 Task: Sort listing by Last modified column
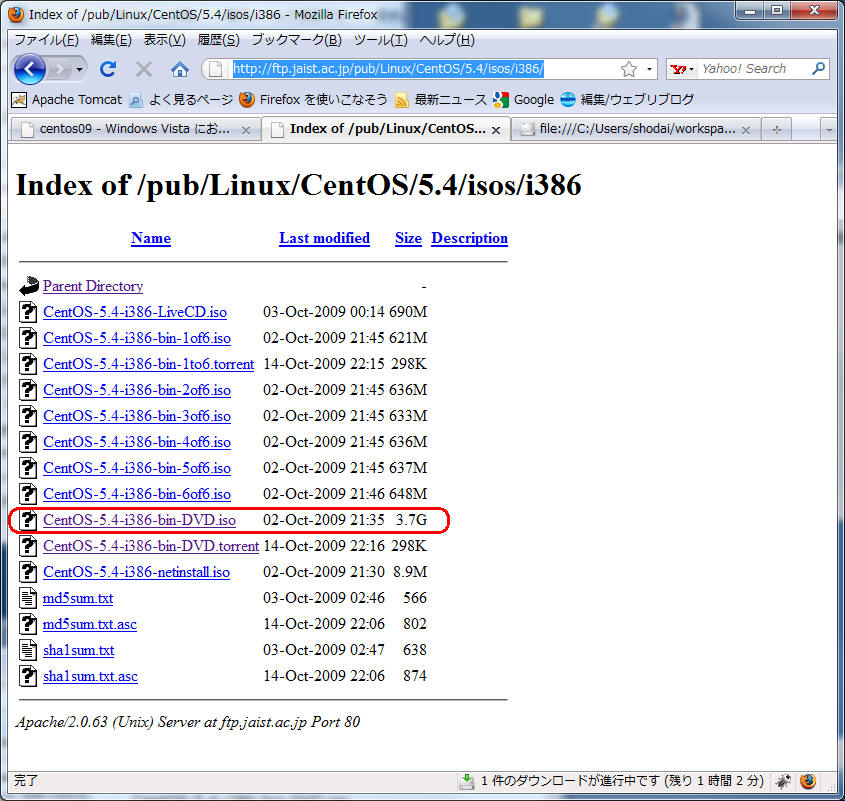324,238
